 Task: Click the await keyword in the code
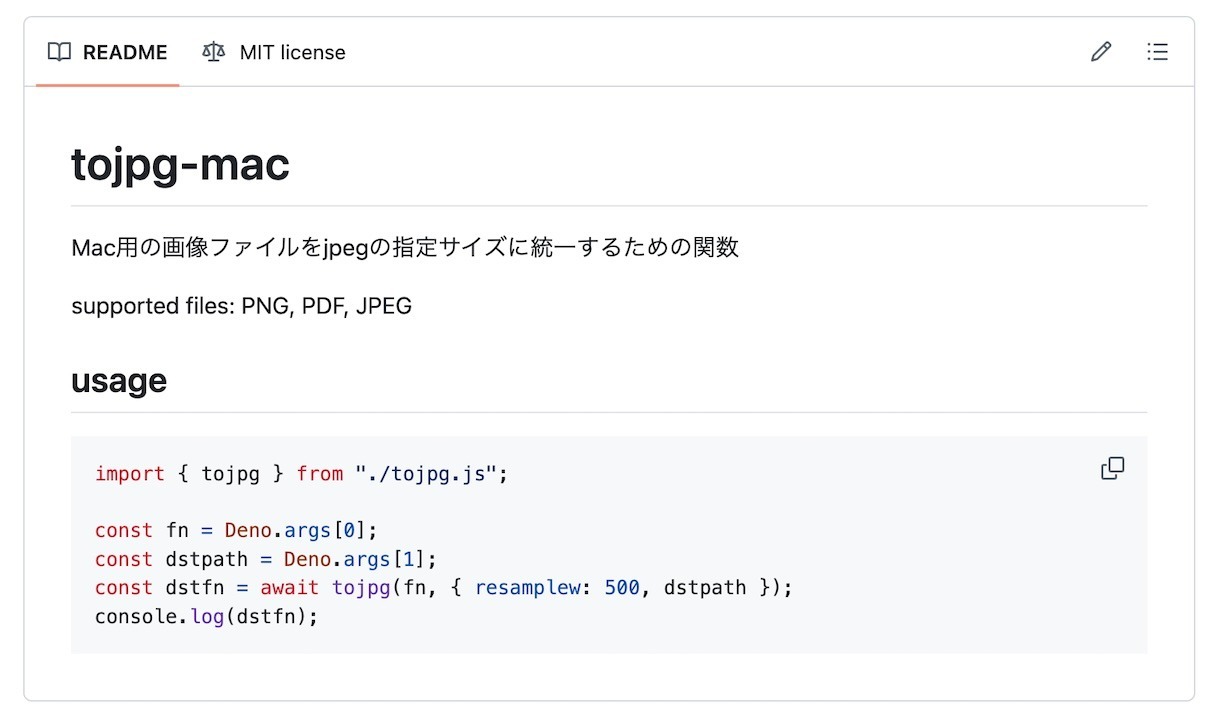pos(289,588)
